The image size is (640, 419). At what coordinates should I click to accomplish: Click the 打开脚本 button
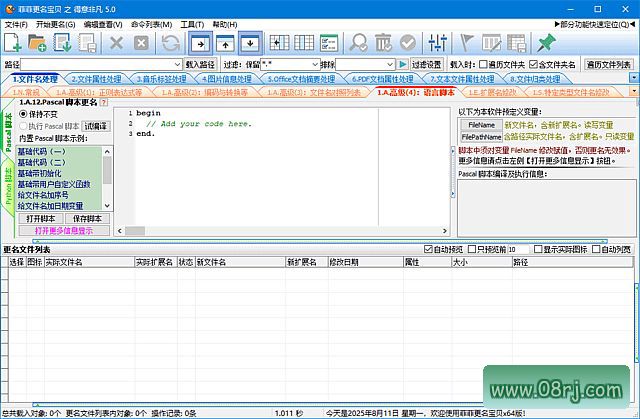[x=40, y=218]
